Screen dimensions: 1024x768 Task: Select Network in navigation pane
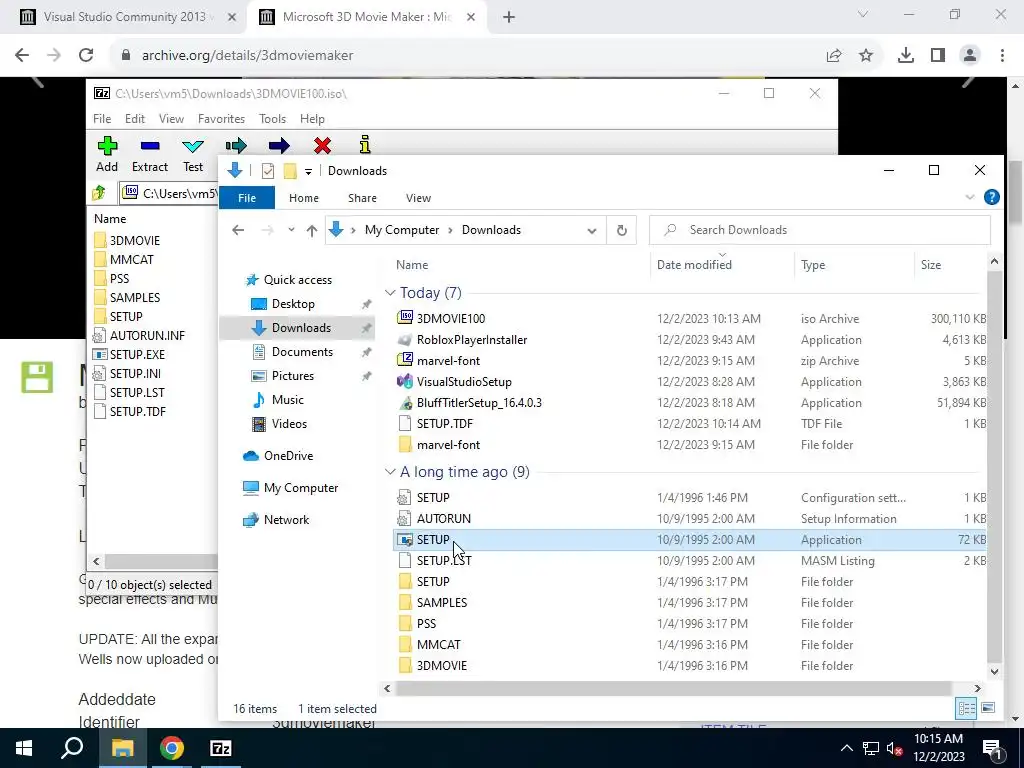point(286,520)
